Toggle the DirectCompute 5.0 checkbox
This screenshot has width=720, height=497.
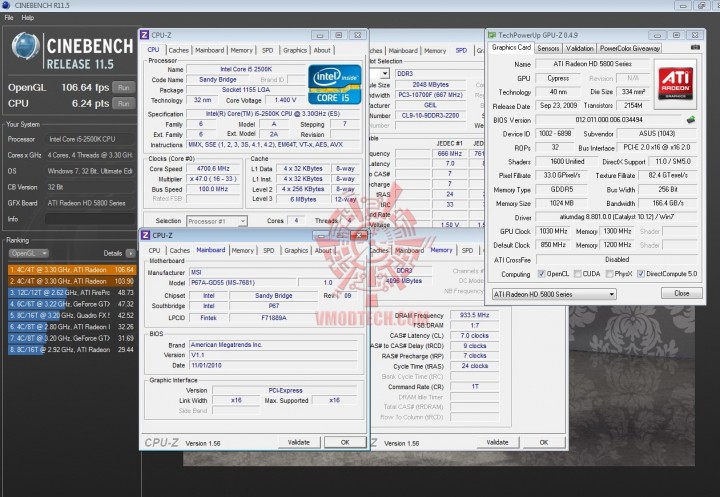point(641,274)
